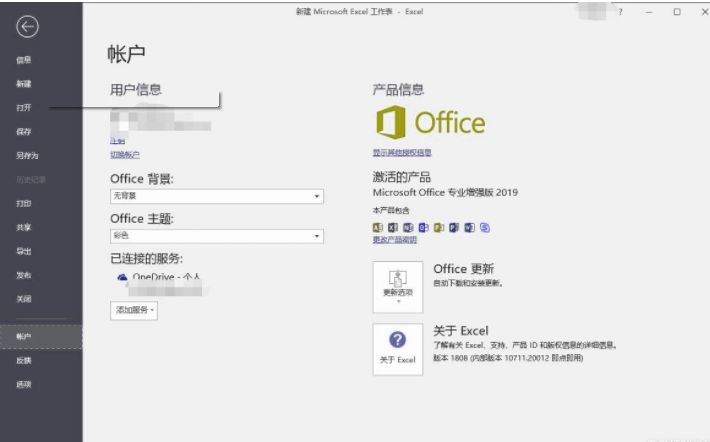Image resolution: width=710 pixels, height=442 pixels.
Task: Click the Access app icon
Action: point(377,227)
